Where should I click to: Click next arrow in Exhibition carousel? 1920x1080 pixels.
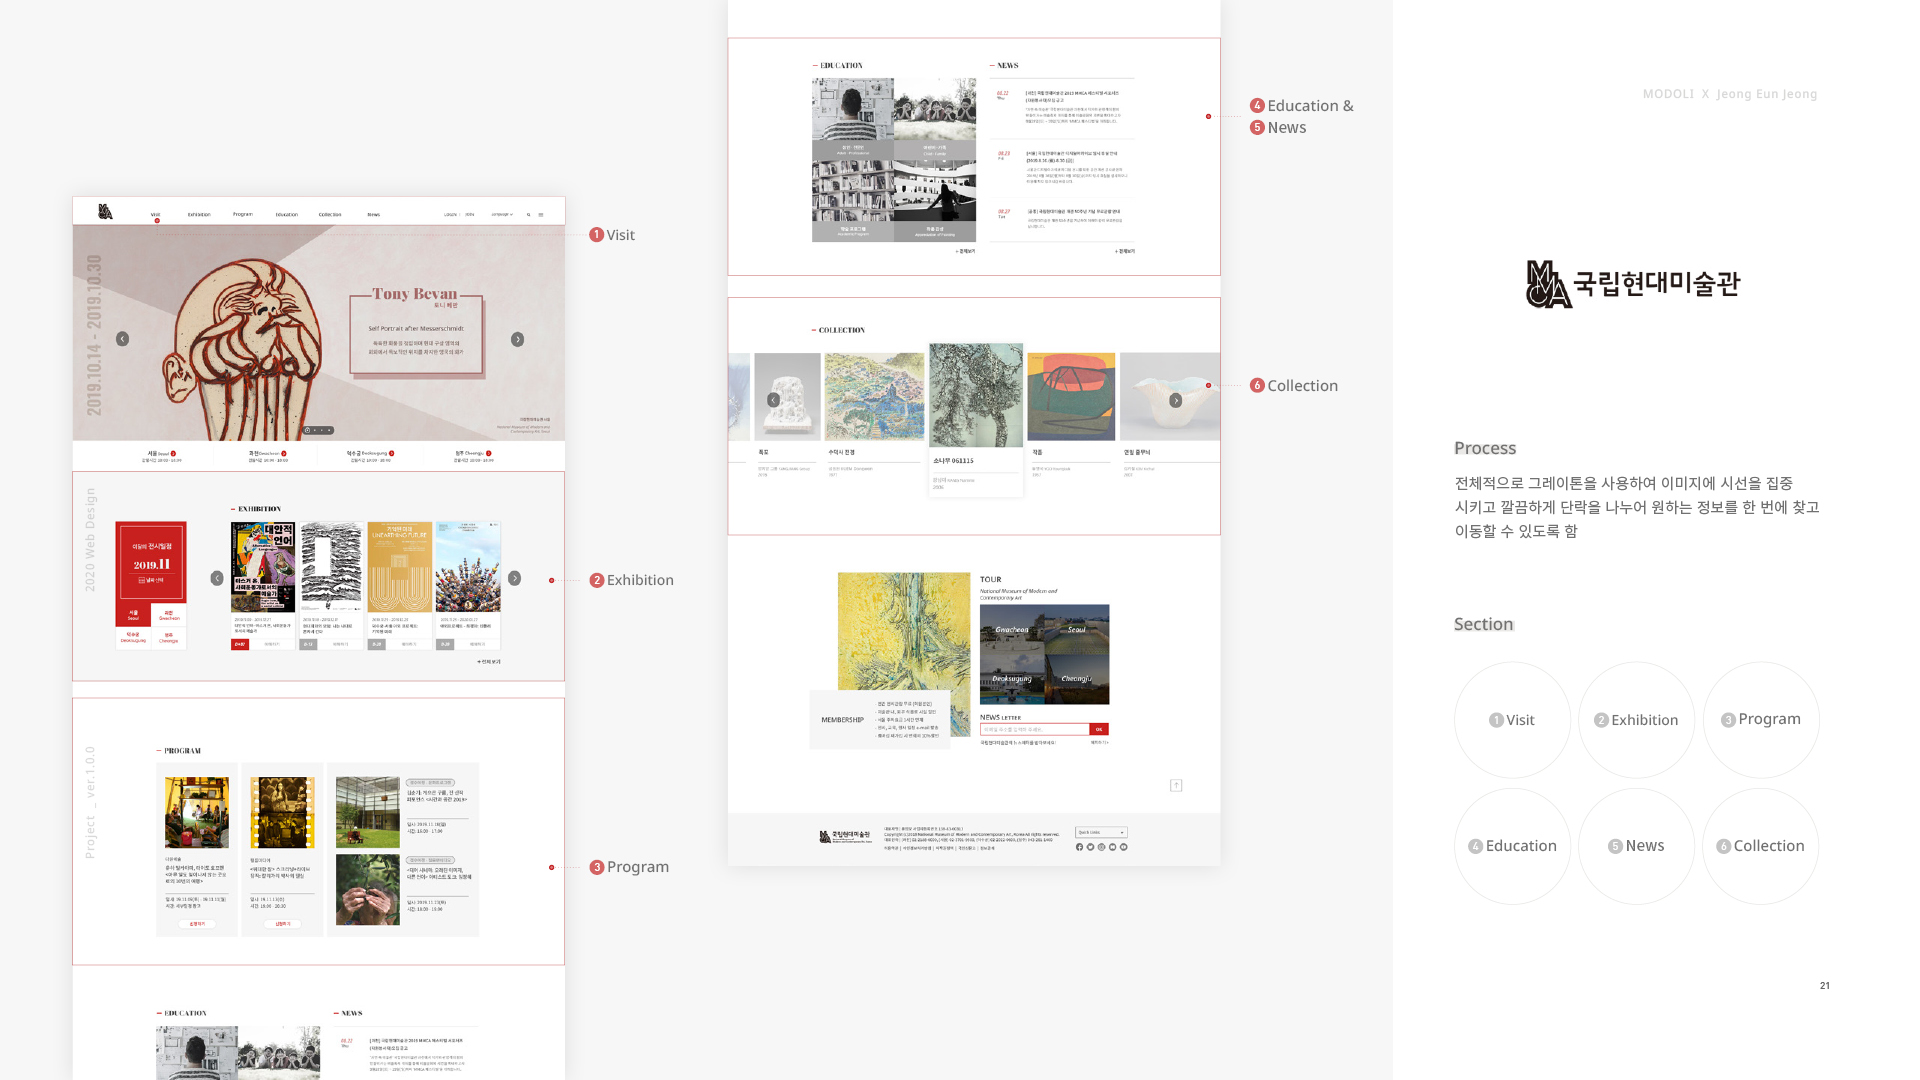pos(514,578)
